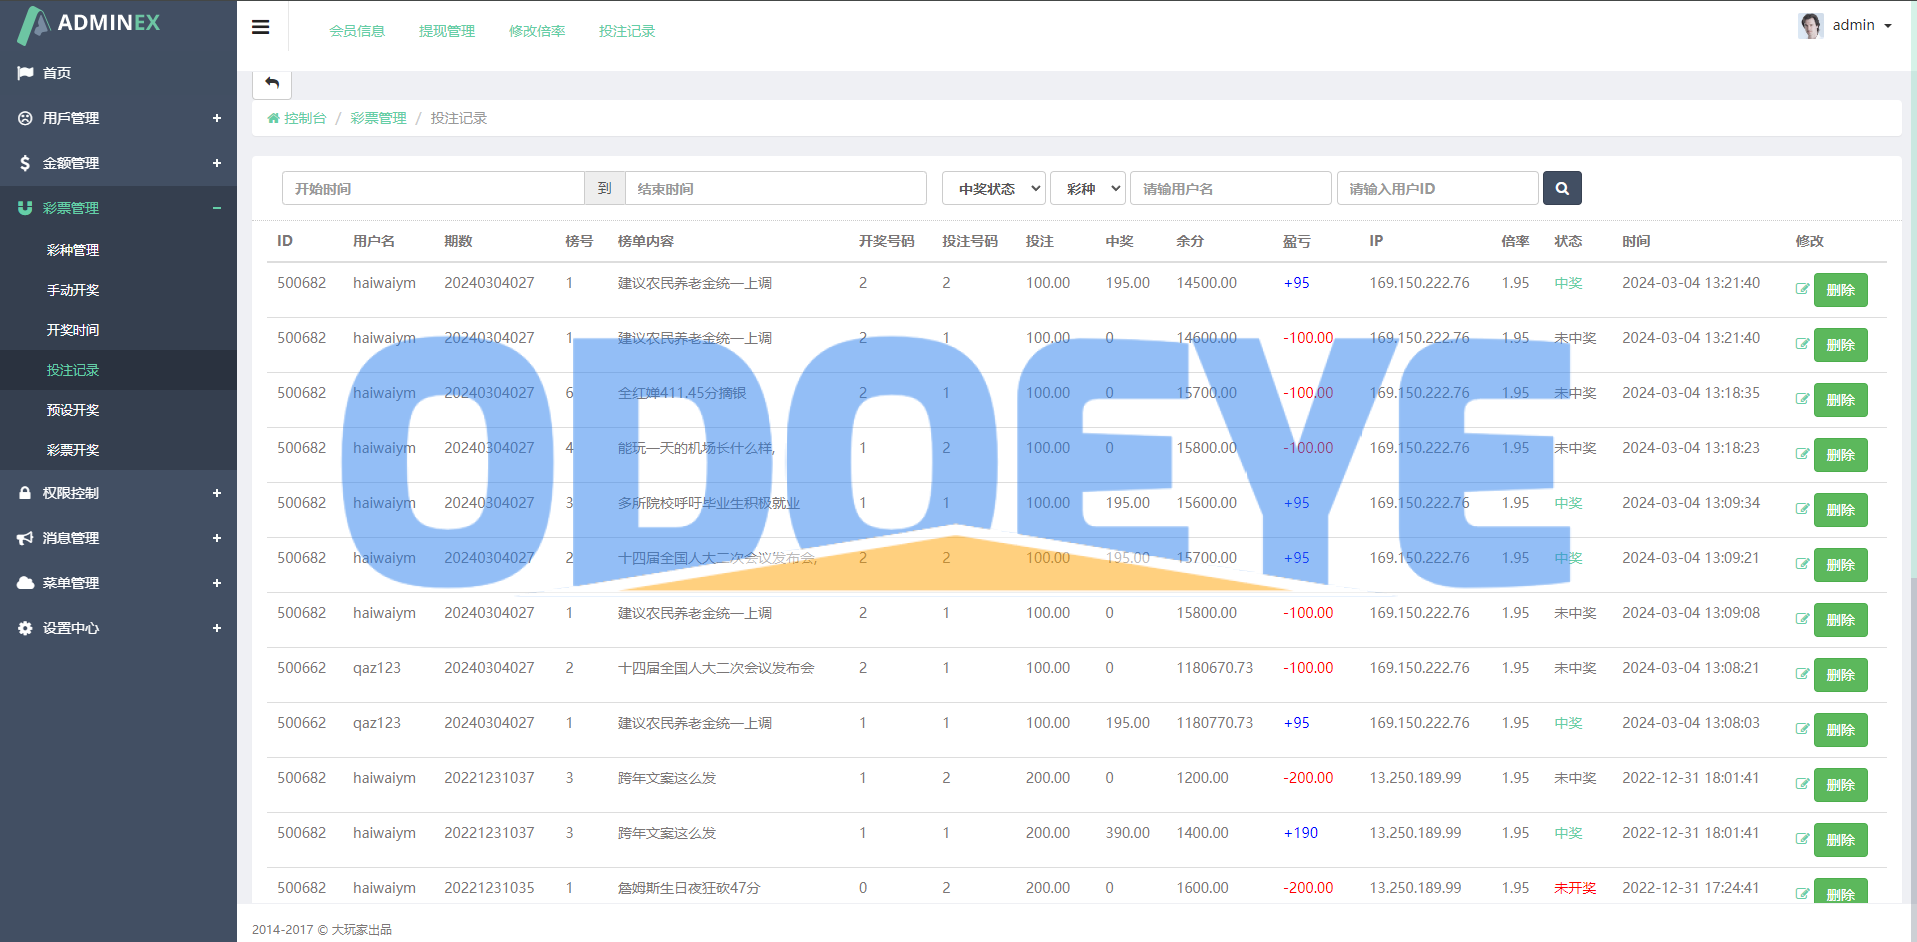Expand the 金额管理 plus sign

click(x=217, y=163)
